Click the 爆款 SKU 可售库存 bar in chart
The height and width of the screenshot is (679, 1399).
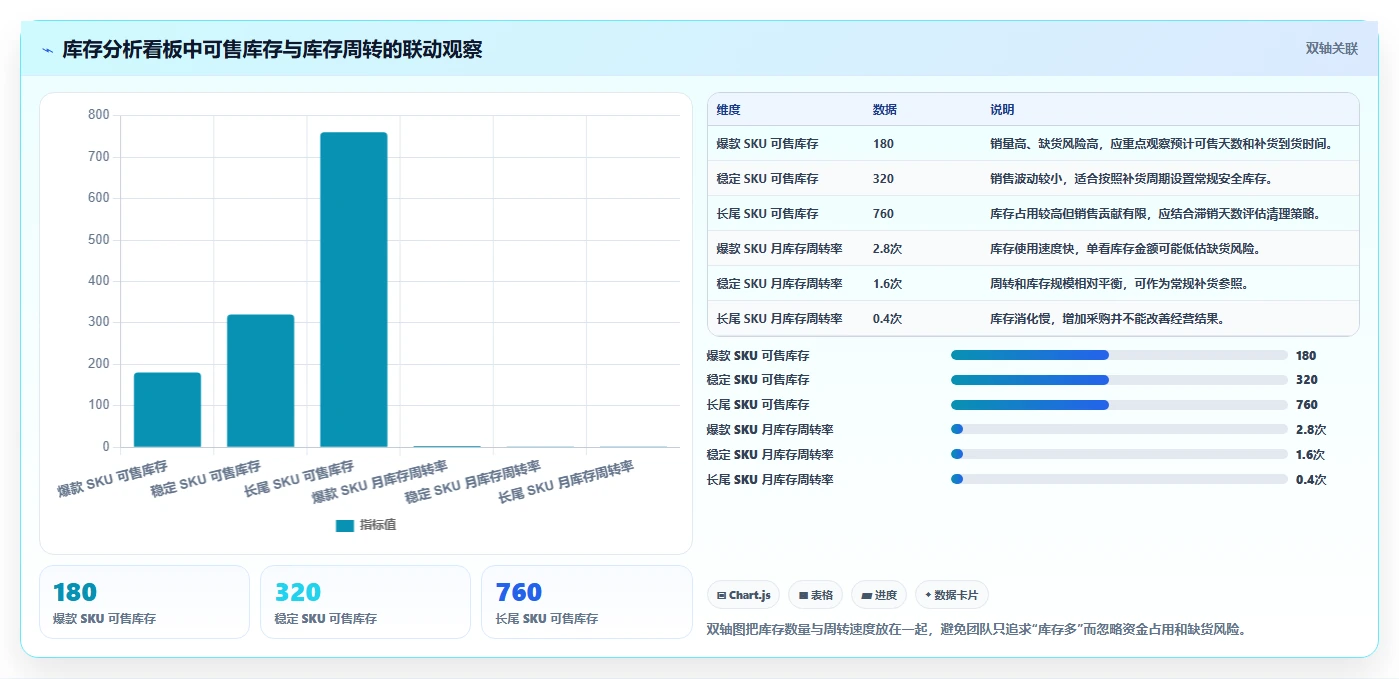pyautogui.click(x=167, y=410)
